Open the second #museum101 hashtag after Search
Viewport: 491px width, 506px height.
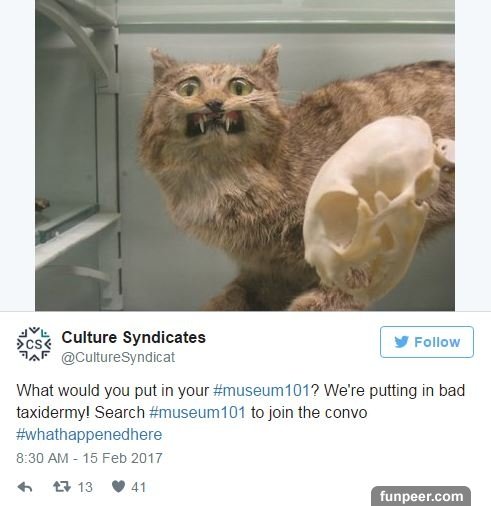198,412
